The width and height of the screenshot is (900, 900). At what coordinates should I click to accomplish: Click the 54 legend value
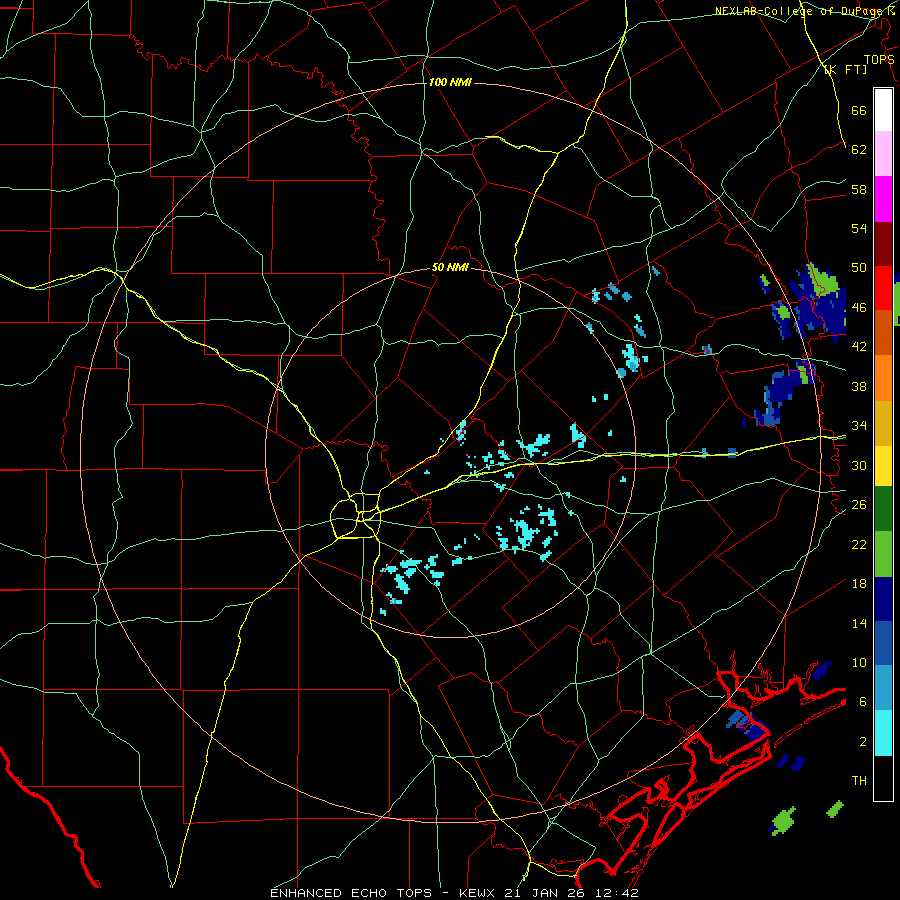tap(859, 228)
